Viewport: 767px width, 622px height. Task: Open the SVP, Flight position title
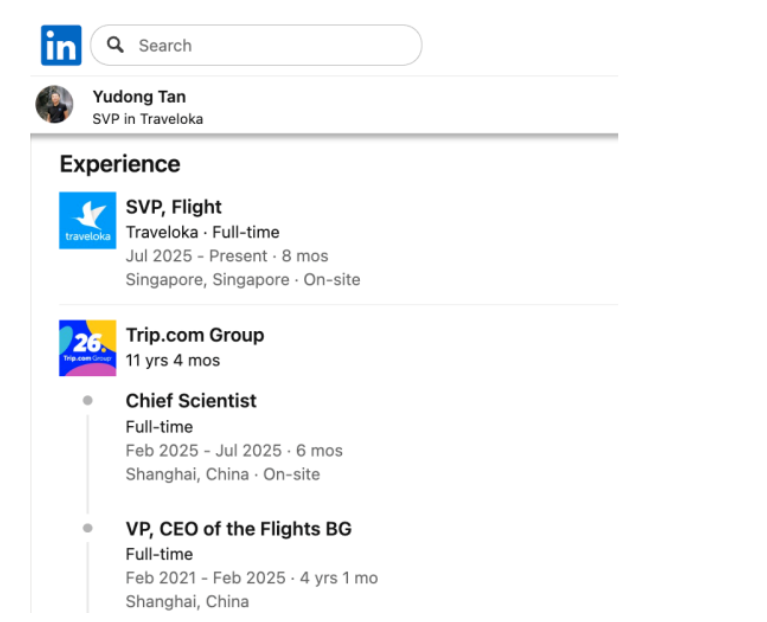[174, 207]
